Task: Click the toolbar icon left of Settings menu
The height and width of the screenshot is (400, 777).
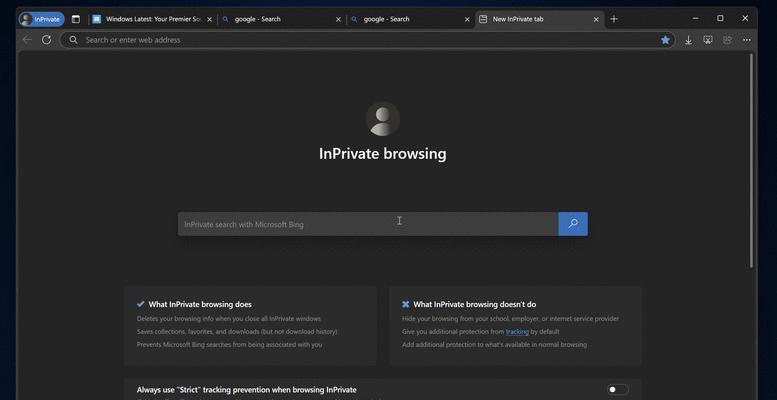Action: (x=727, y=40)
